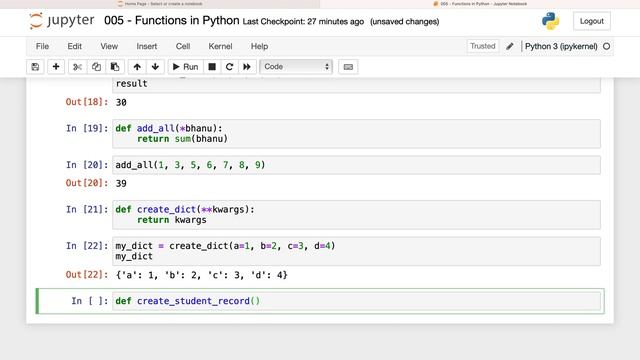Select the In [19] add_all definition cell
The width and height of the screenshot is (640, 360).
(356, 133)
